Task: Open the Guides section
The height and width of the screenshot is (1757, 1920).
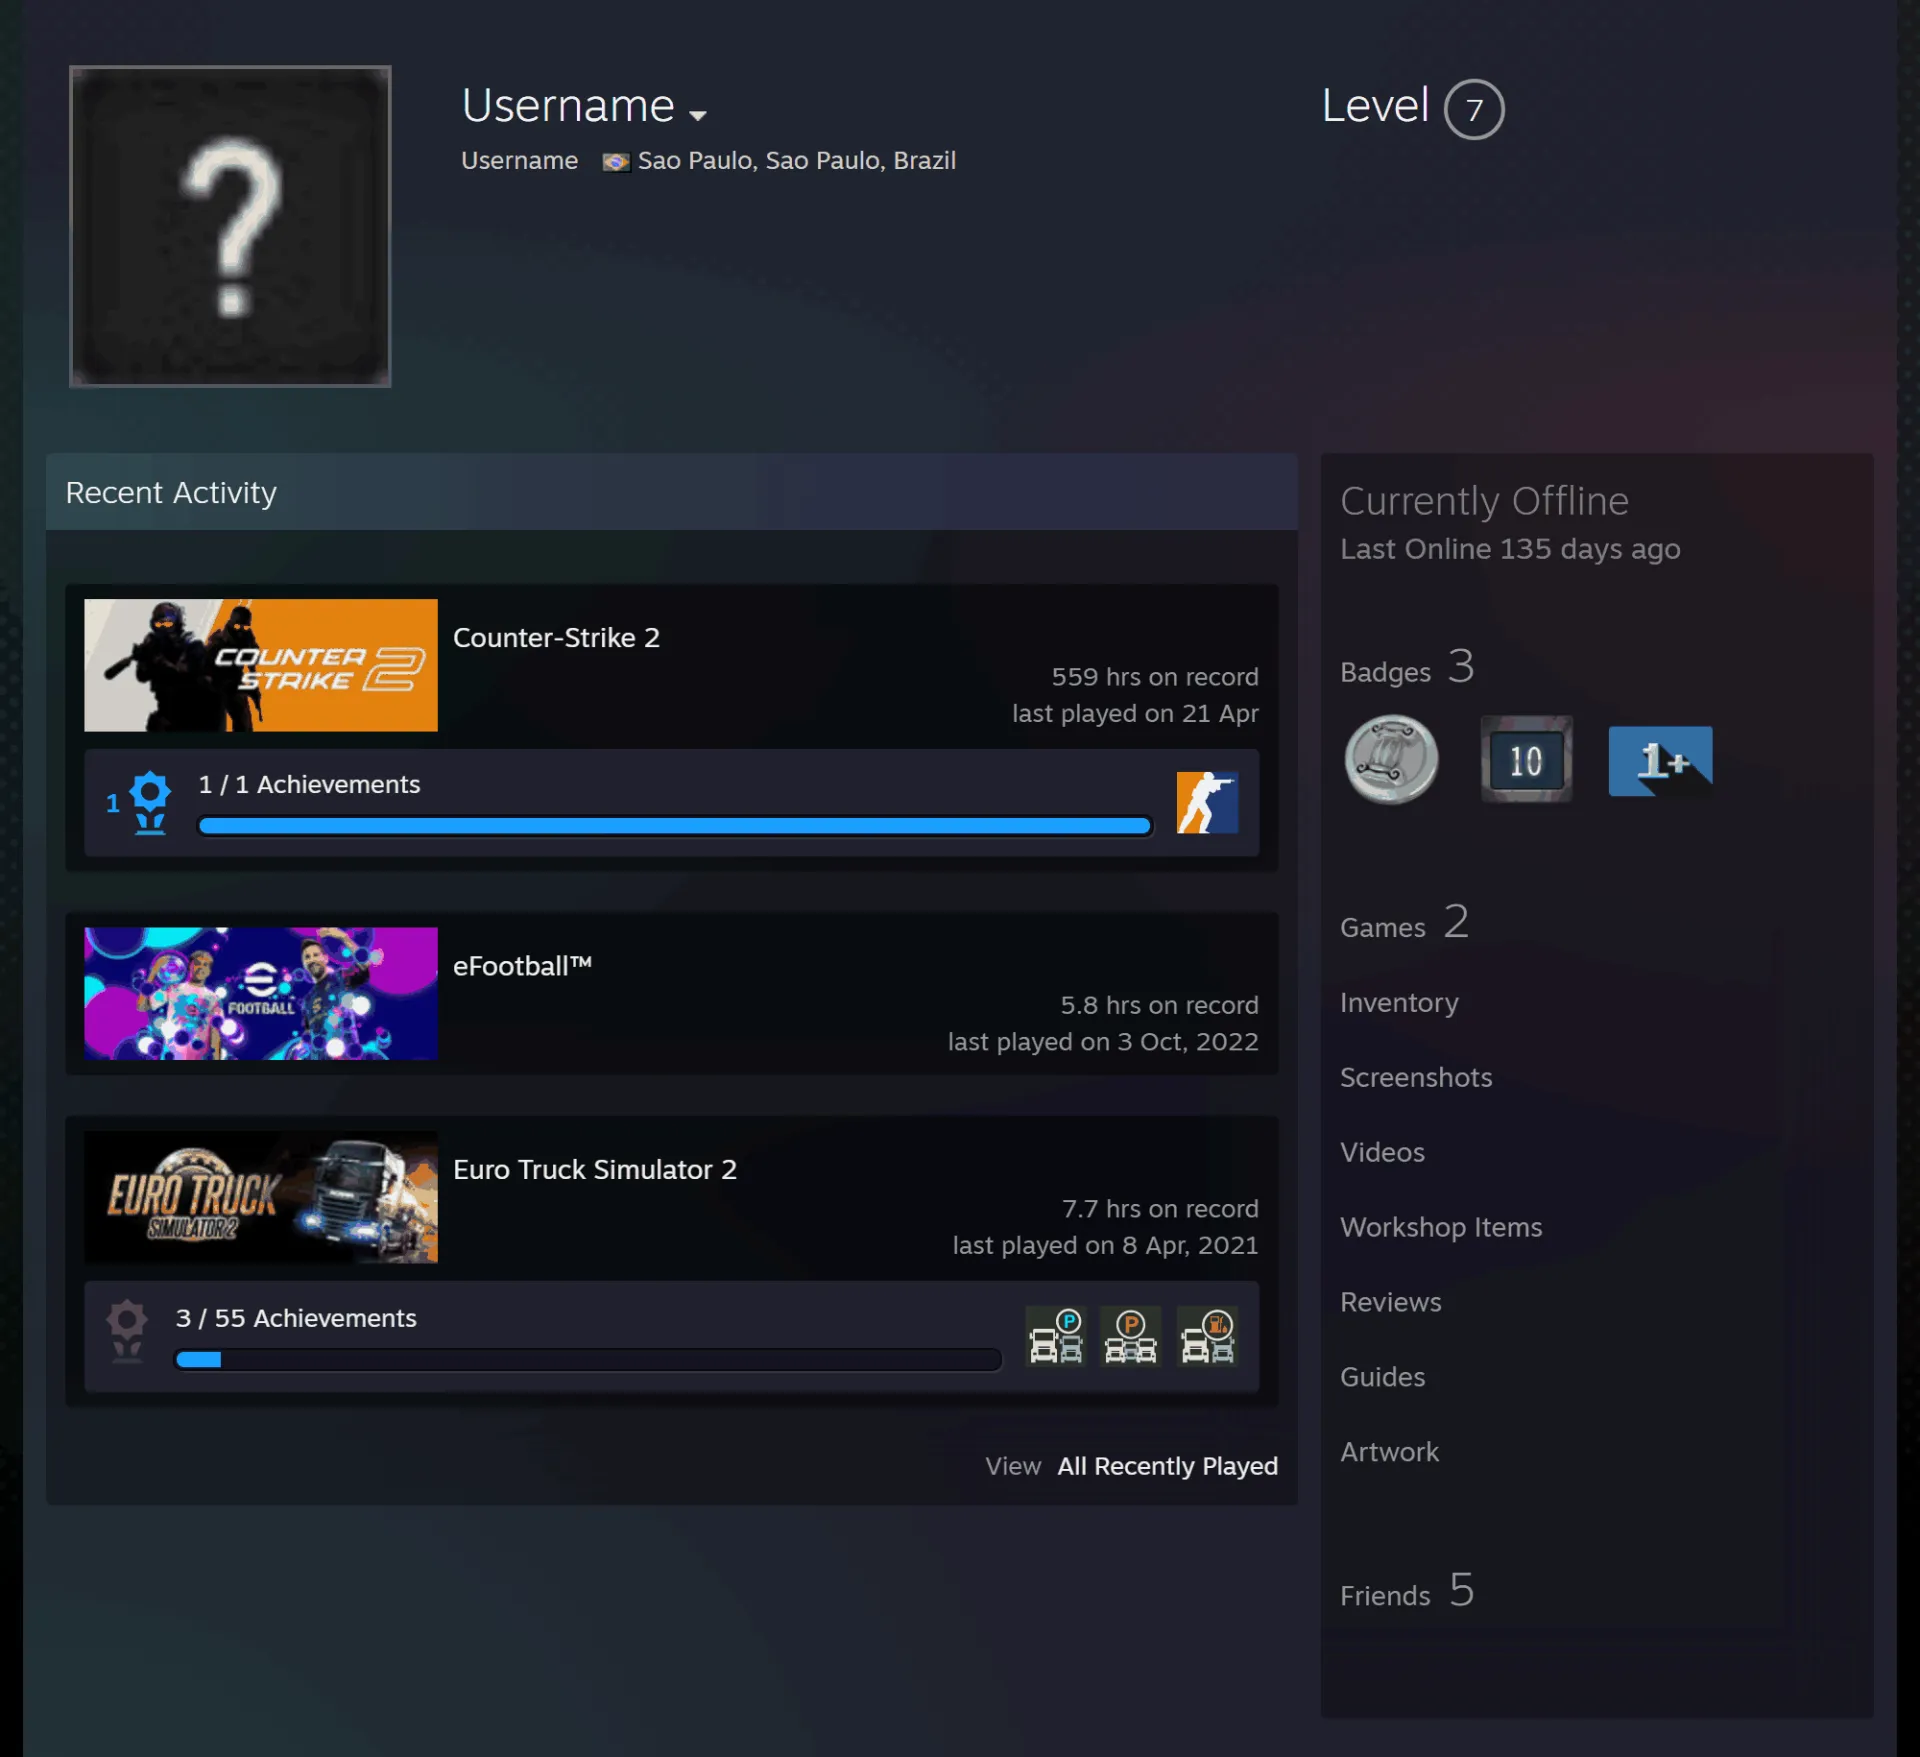Action: click(x=1382, y=1378)
